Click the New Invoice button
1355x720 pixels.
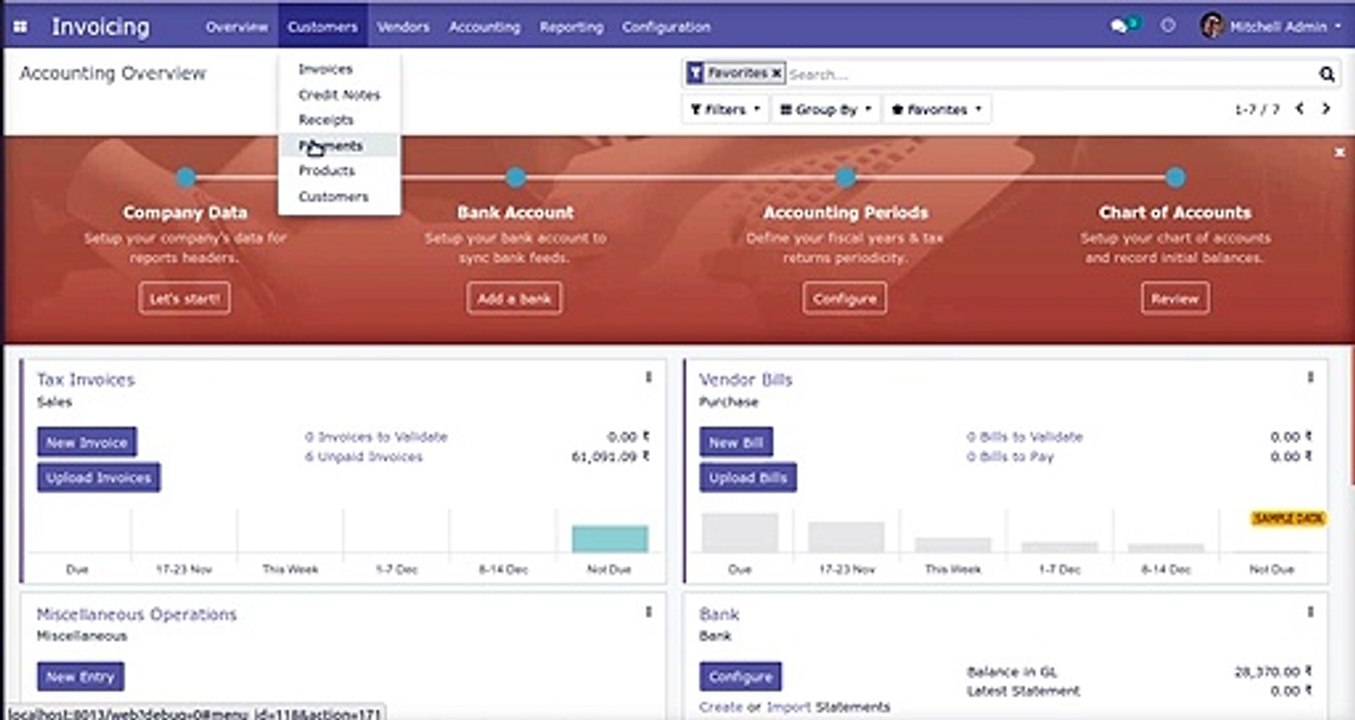(x=87, y=442)
